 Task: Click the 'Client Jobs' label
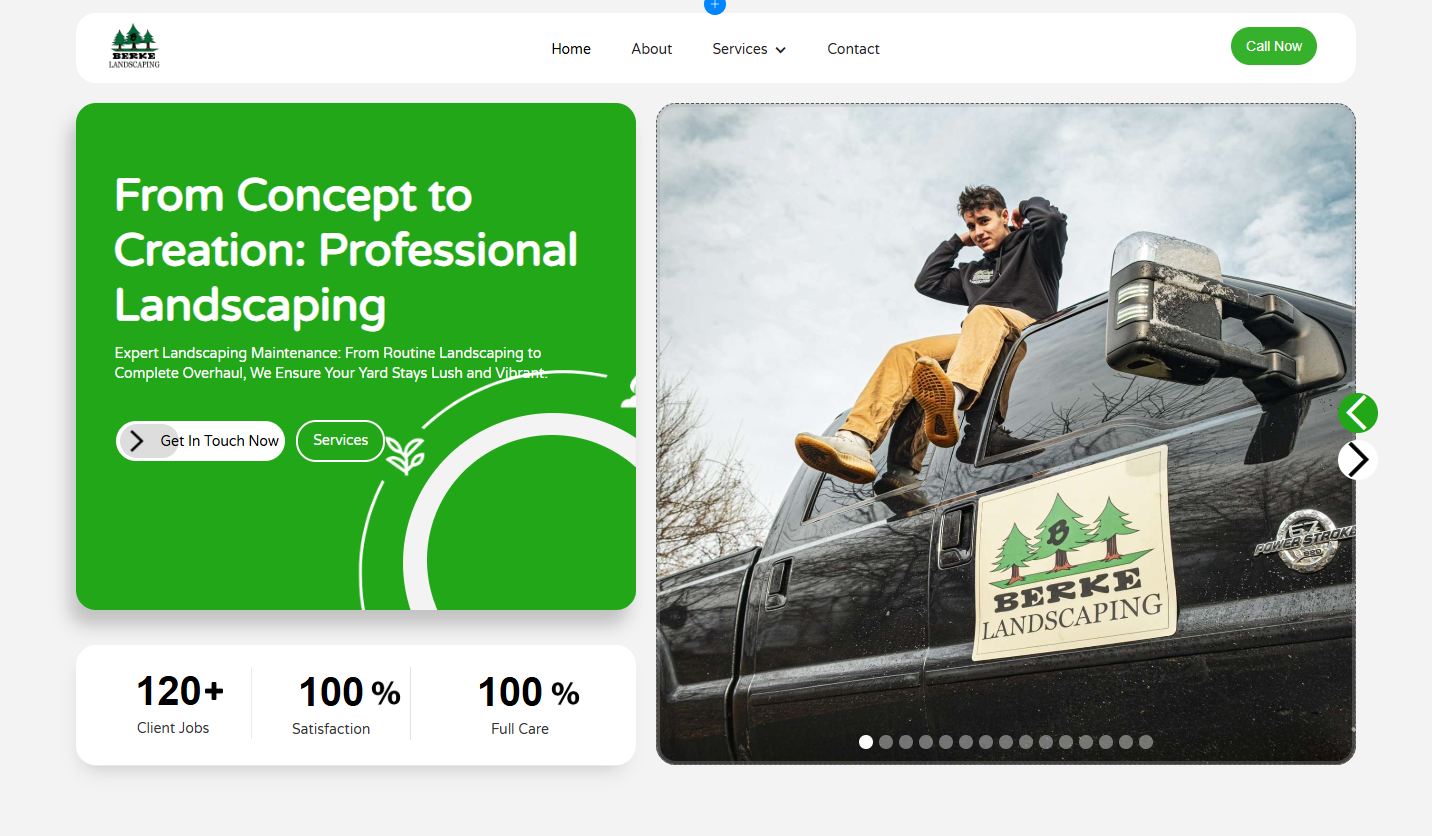click(173, 728)
